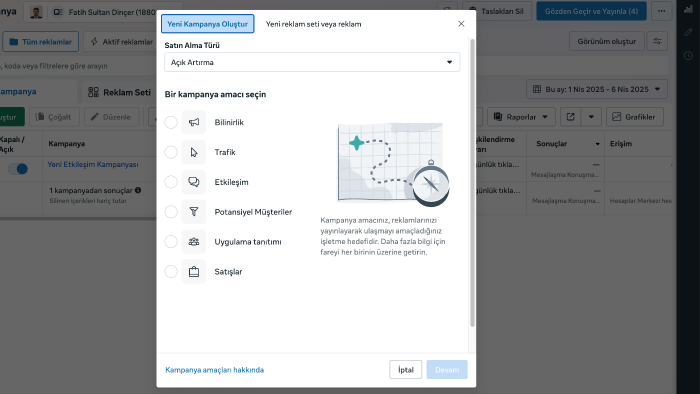Select the Yeni Kampanya Oluştur tab
The height and width of the screenshot is (394, 700).
(208, 24)
